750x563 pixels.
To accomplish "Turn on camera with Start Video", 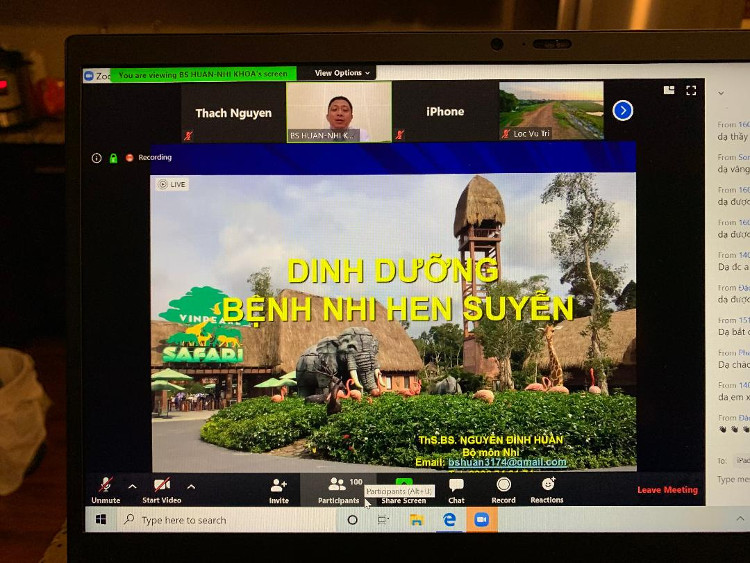I will pyautogui.click(x=162, y=490).
